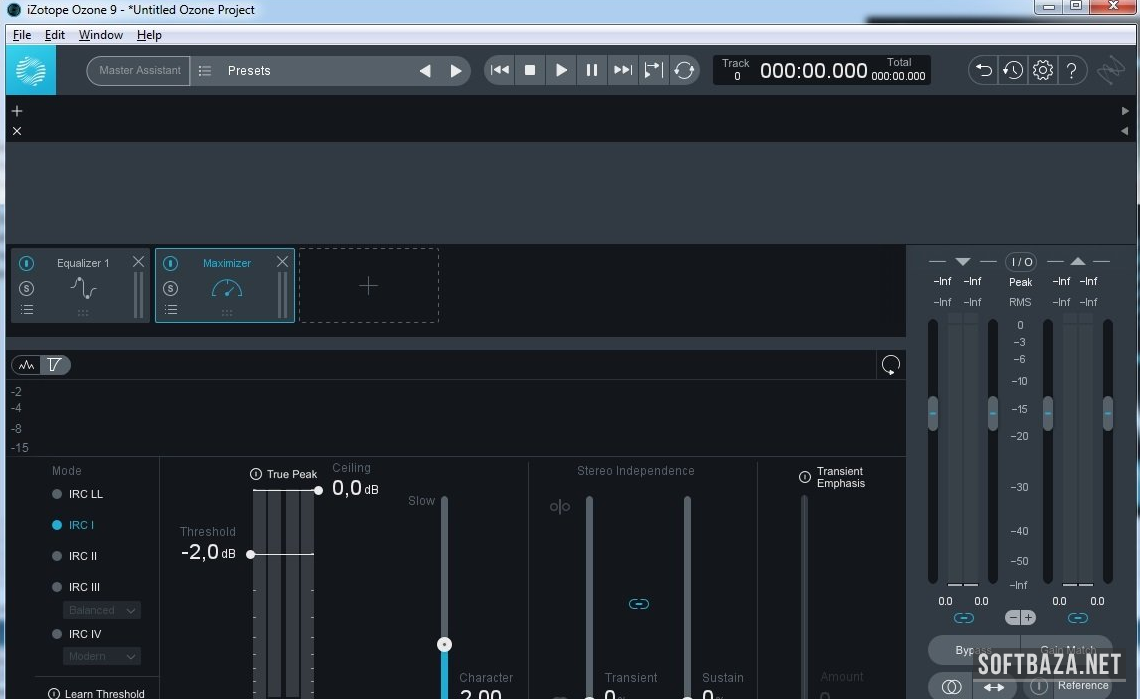Expand the Balanced dropdown under IRC III
This screenshot has width=1140, height=699.
pyautogui.click(x=101, y=610)
